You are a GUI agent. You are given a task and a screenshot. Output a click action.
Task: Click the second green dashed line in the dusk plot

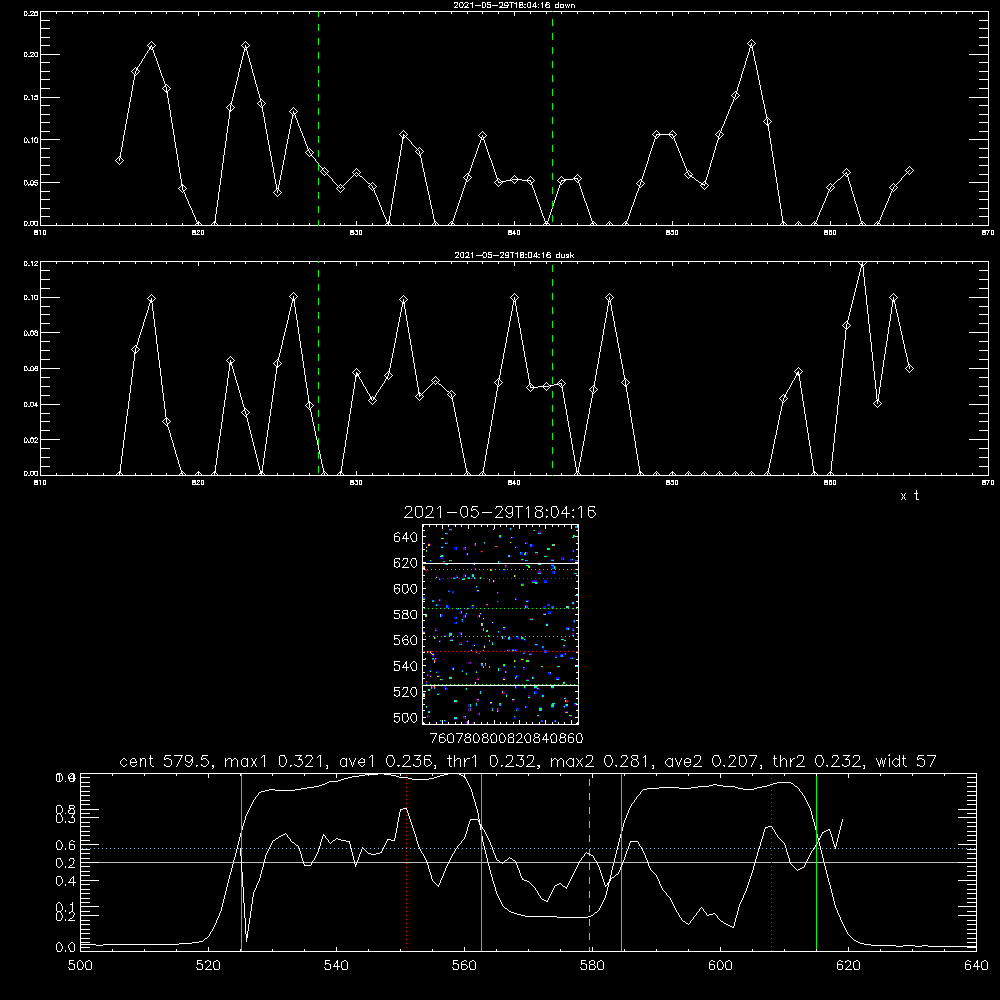point(552,368)
